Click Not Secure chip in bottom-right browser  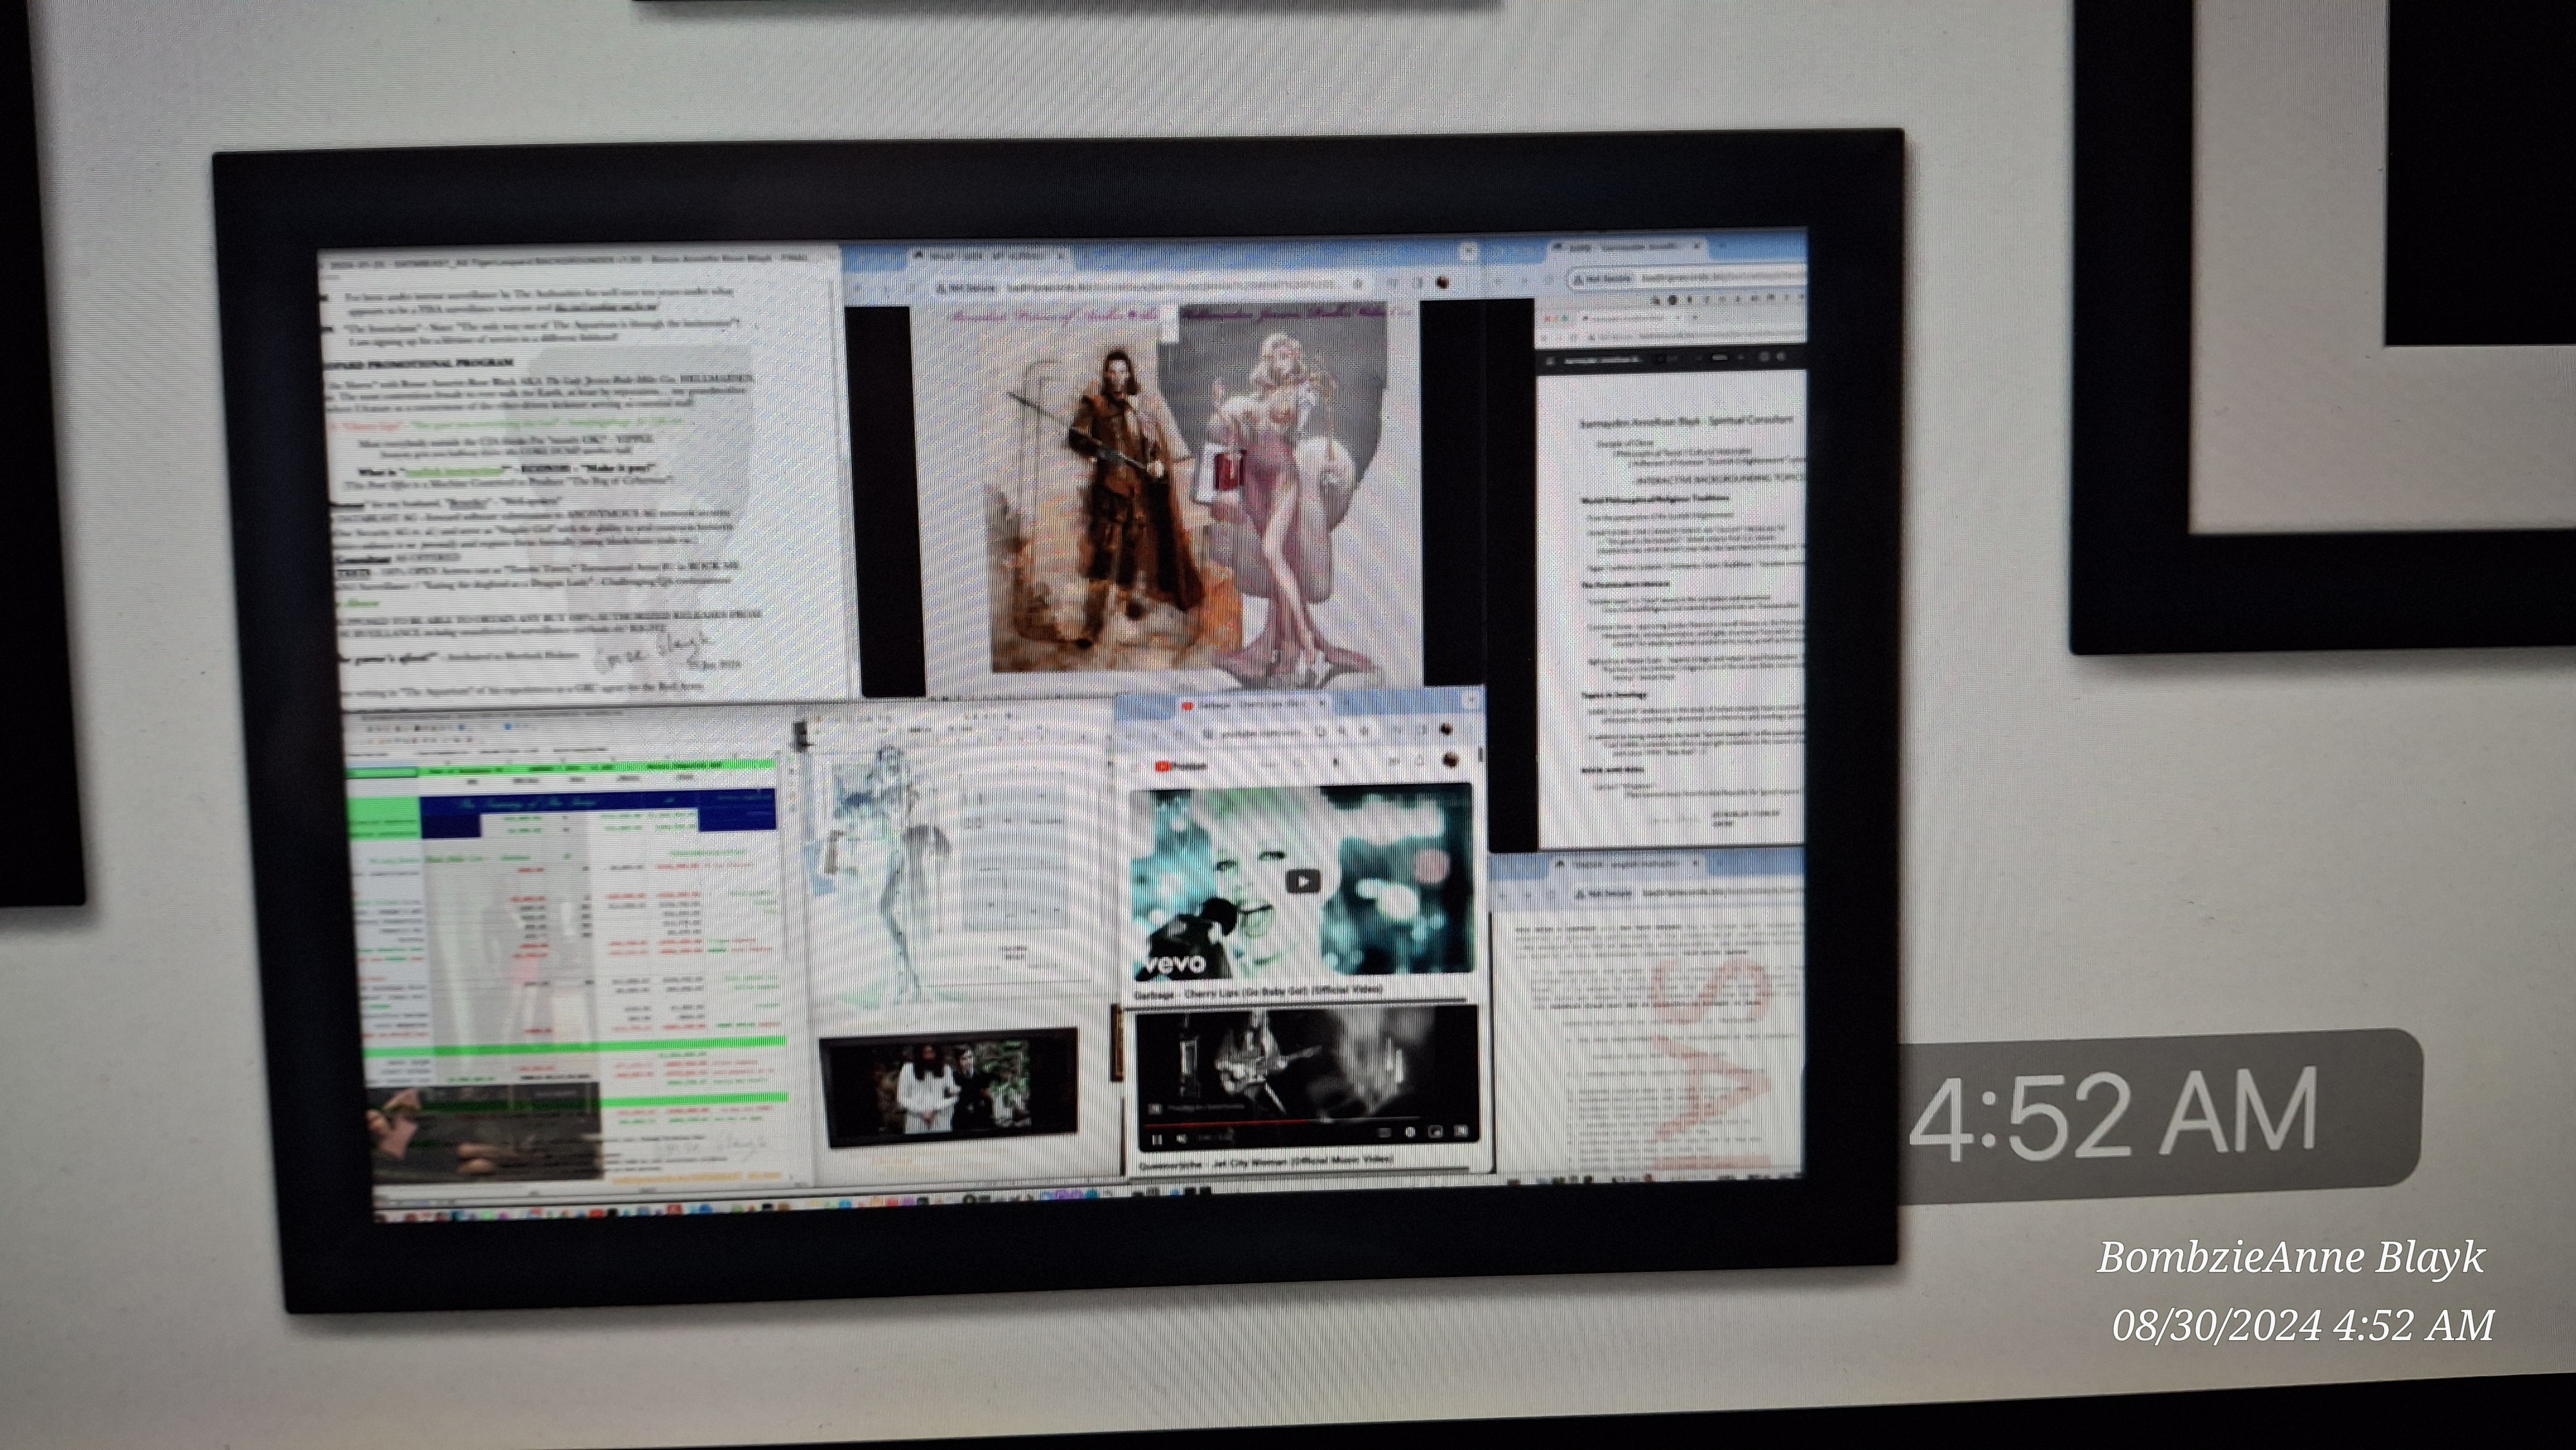[x=1603, y=894]
